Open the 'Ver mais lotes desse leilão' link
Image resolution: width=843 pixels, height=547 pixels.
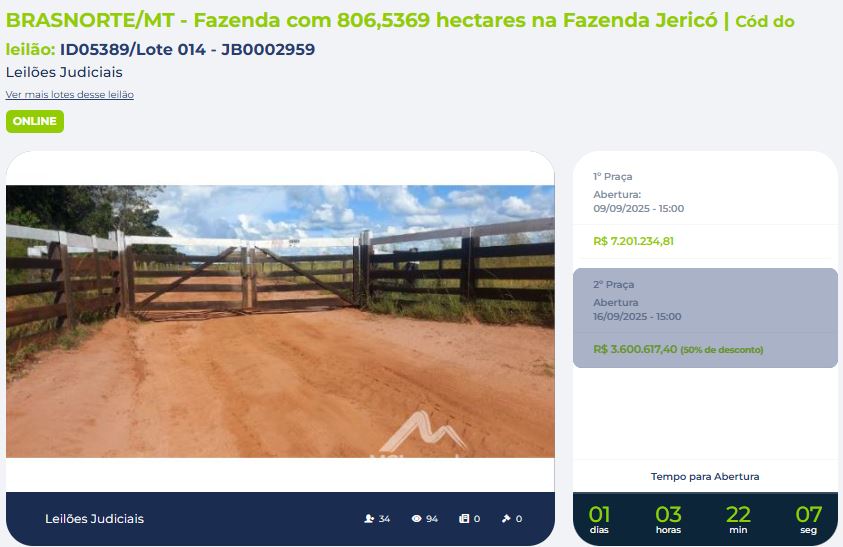(70, 95)
